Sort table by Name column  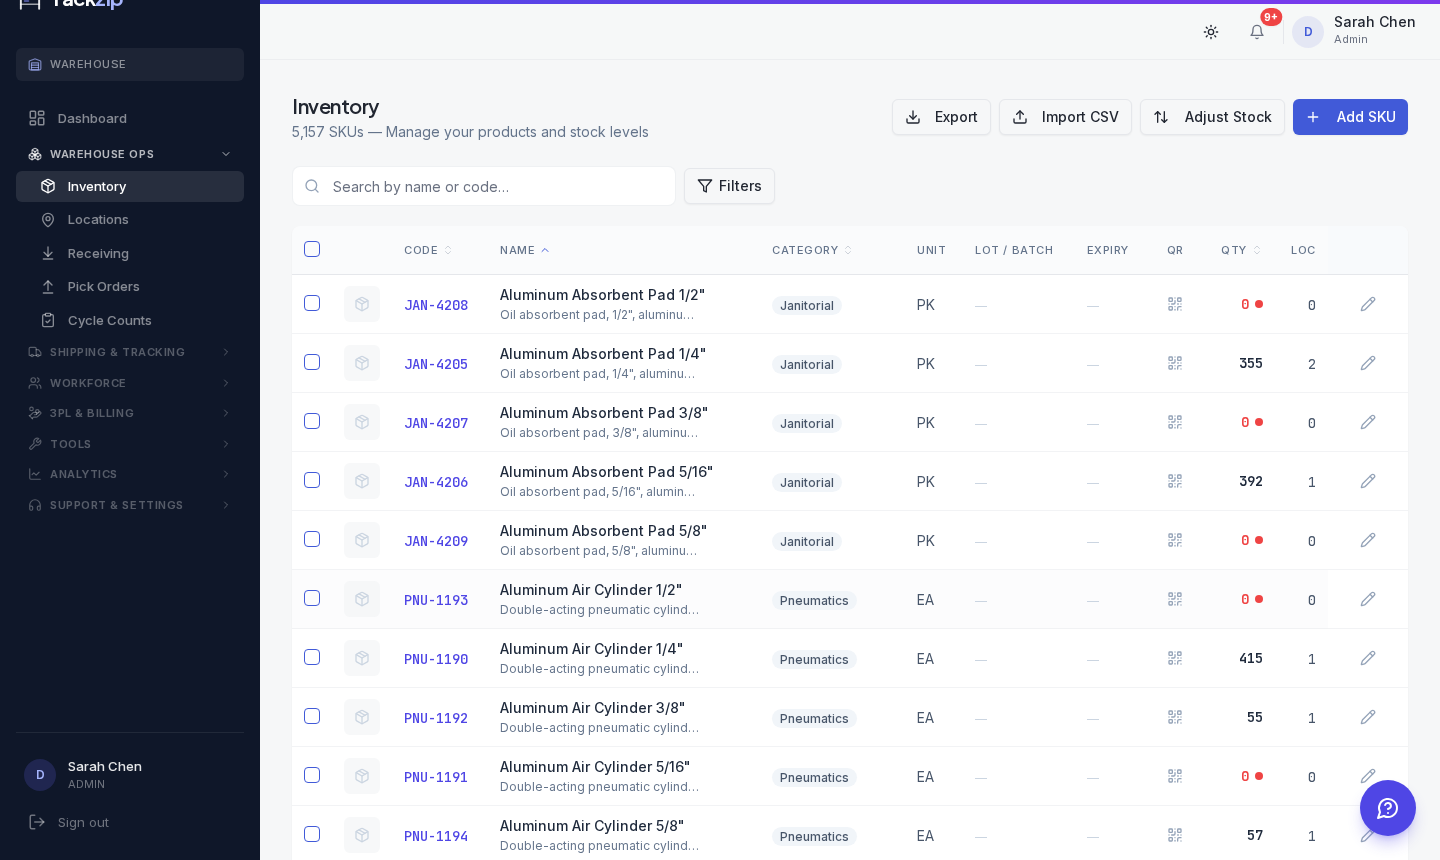point(525,250)
